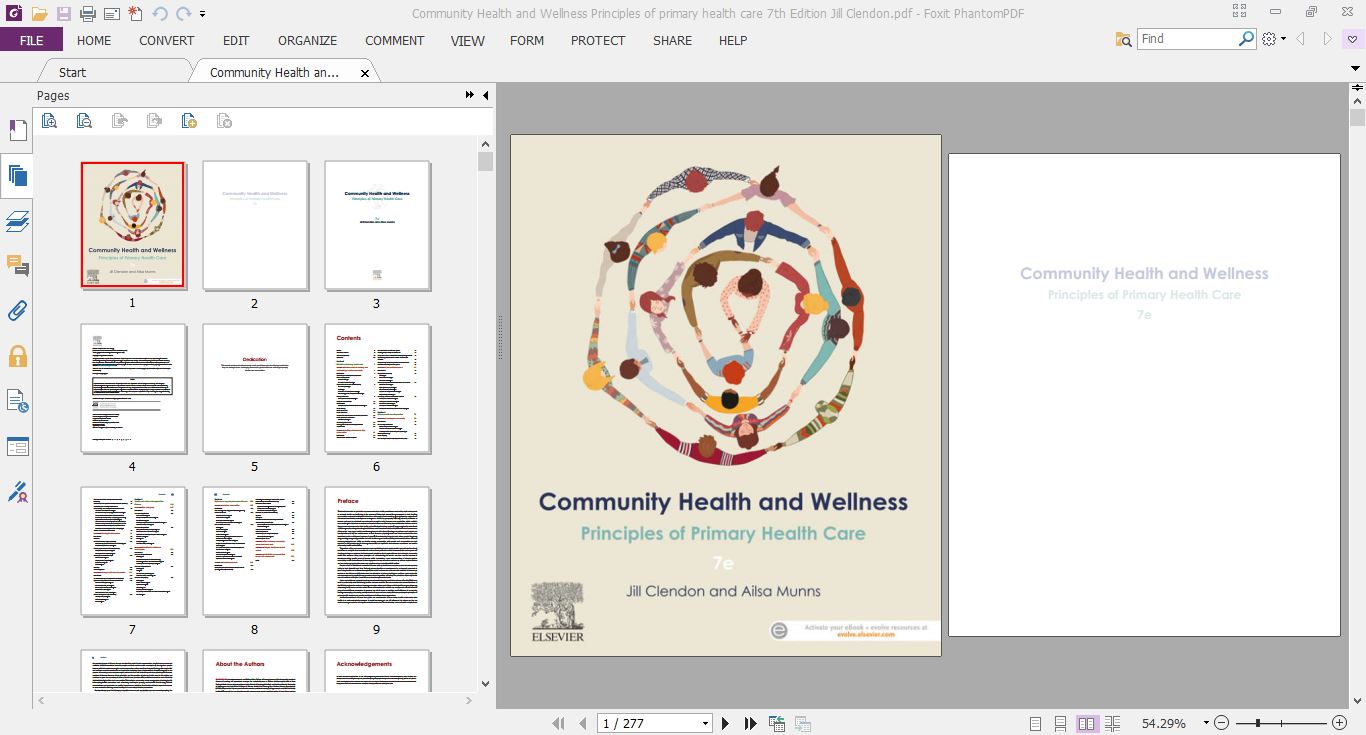
Task: Select page 4 thumbnail
Action: coord(133,388)
